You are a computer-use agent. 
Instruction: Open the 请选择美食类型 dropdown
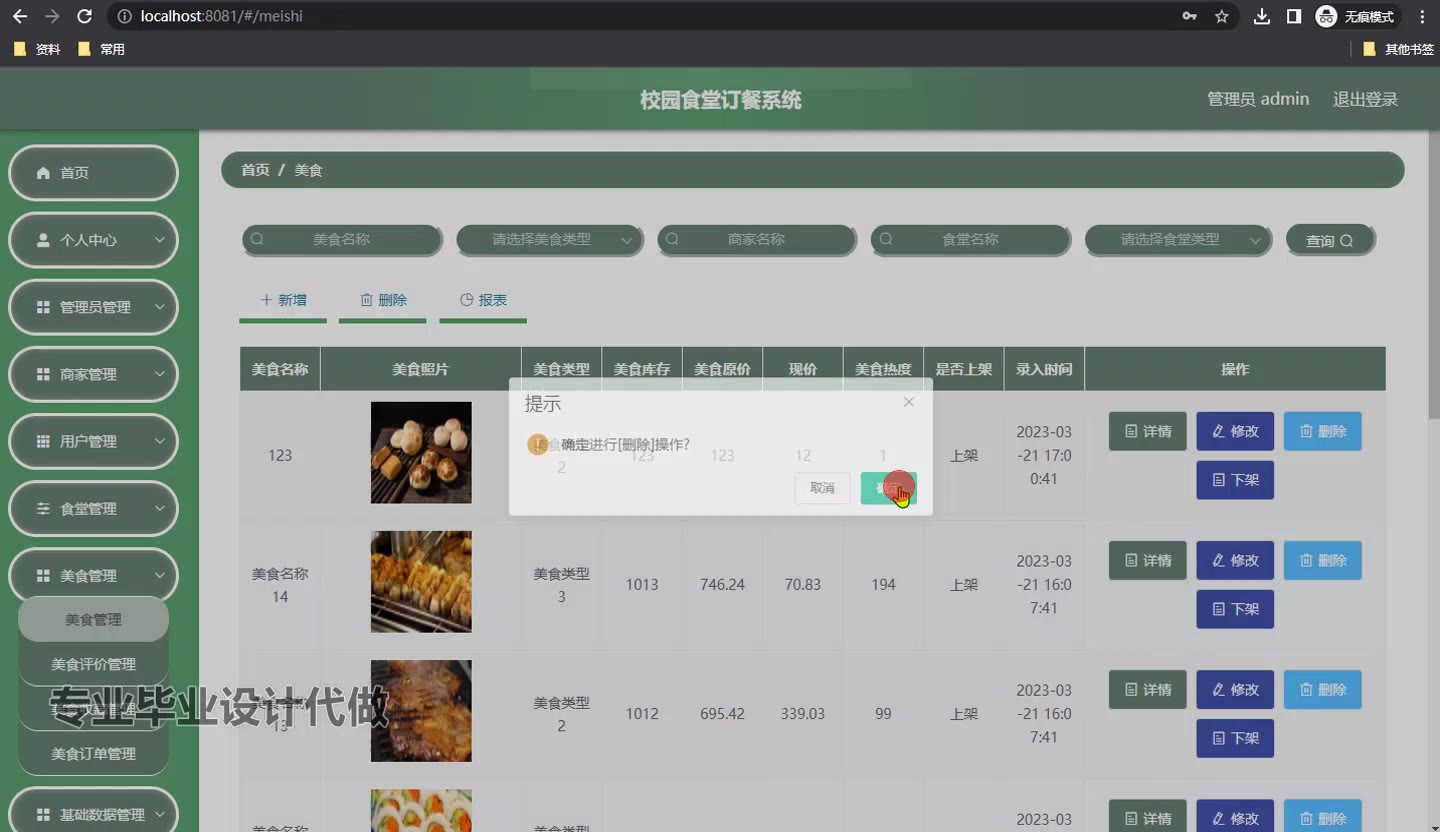[x=549, y=239]
